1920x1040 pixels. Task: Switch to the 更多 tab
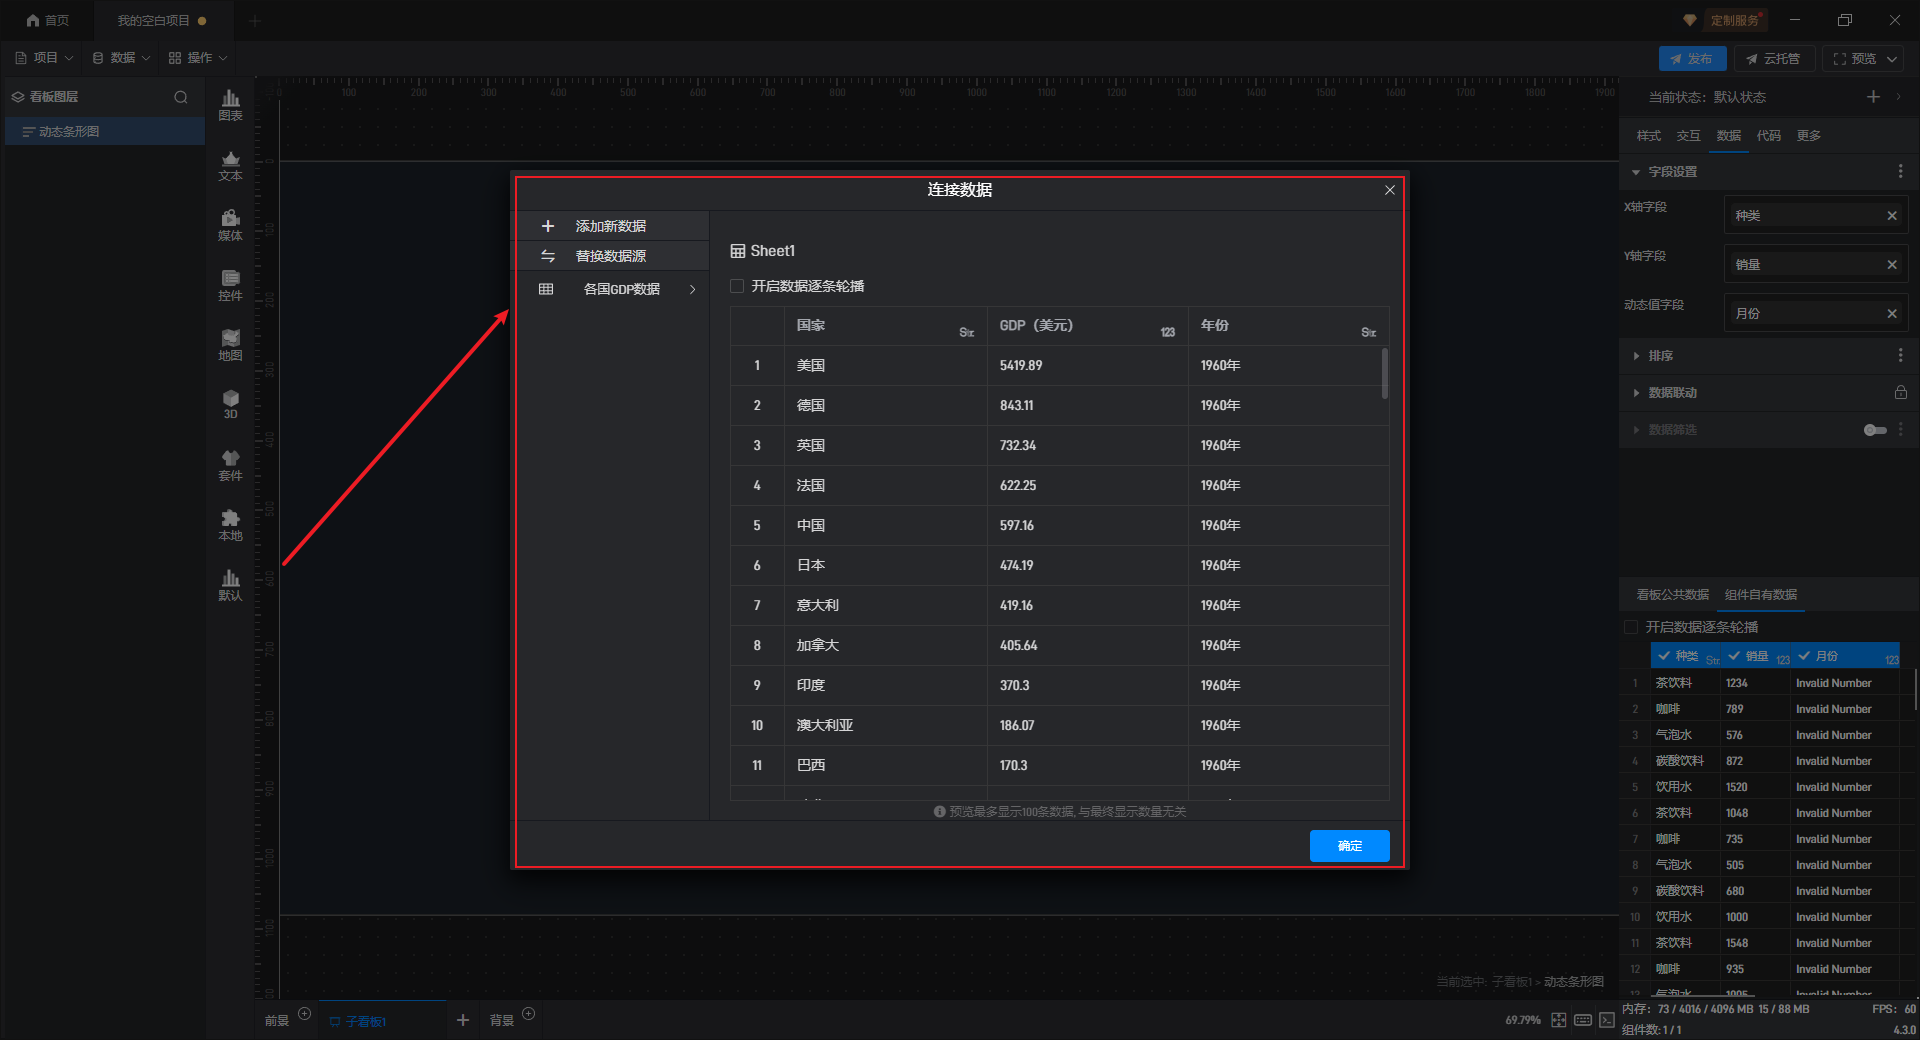coord(1808,136)
